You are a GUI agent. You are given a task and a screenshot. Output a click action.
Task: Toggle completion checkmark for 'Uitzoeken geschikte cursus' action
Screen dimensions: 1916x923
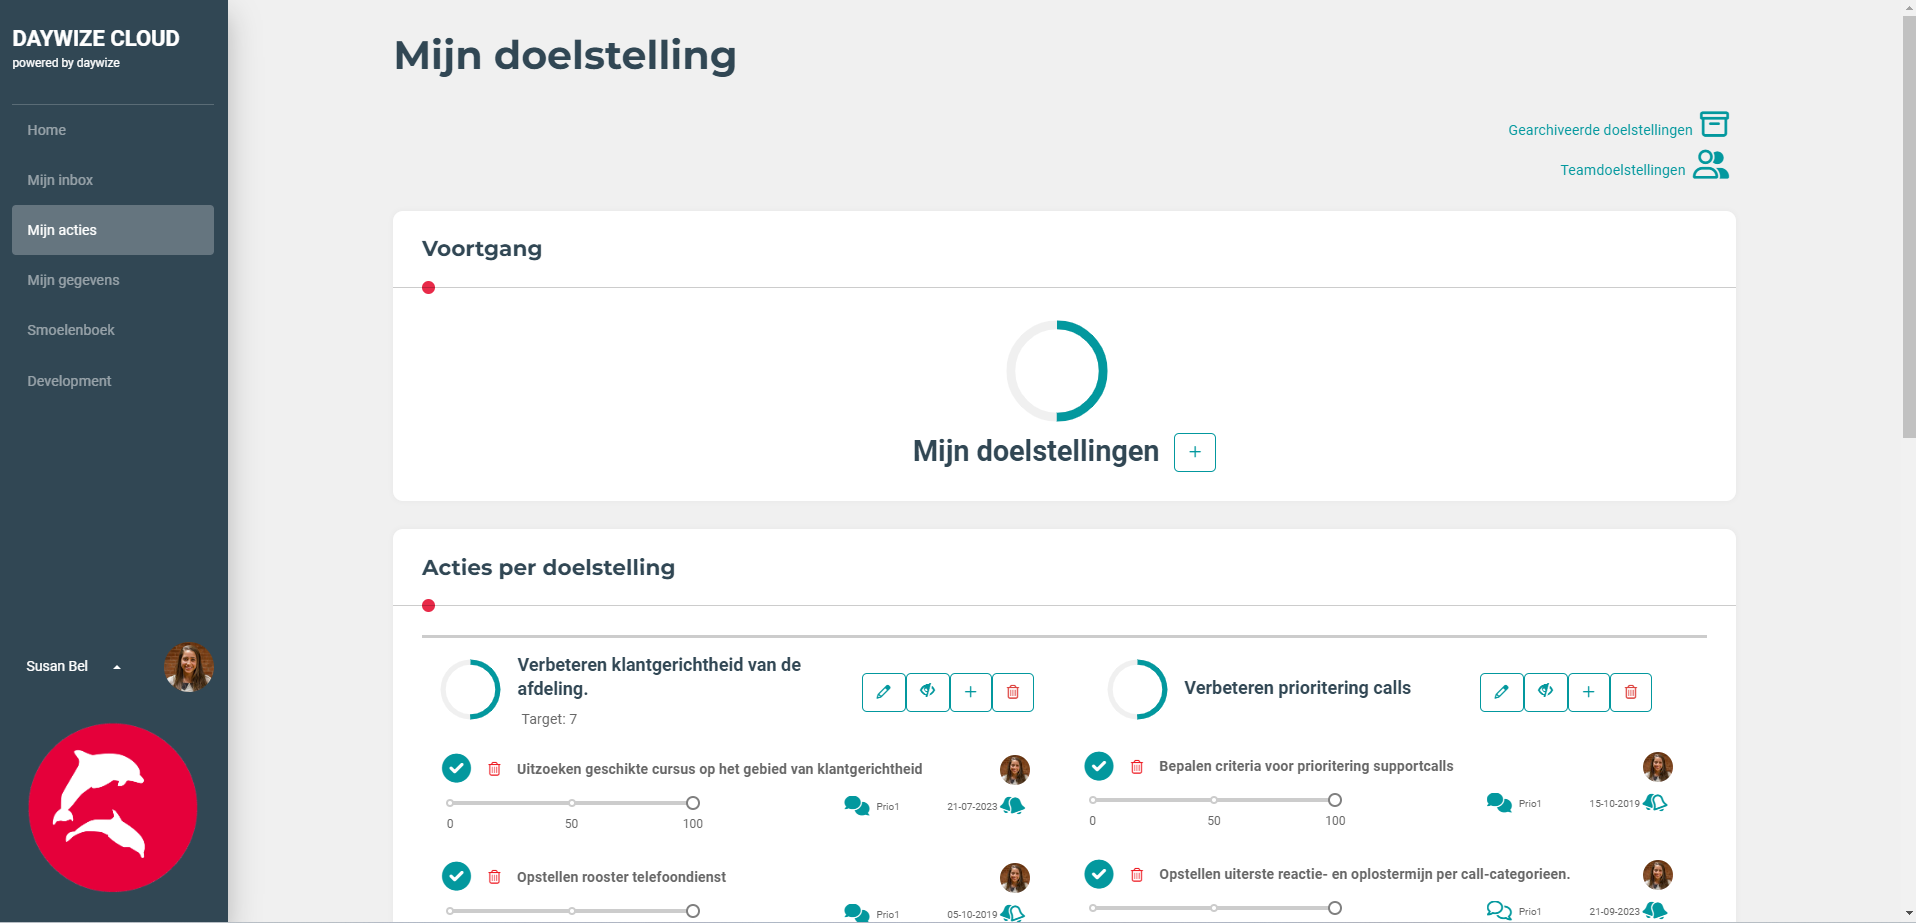pos(456,768)
